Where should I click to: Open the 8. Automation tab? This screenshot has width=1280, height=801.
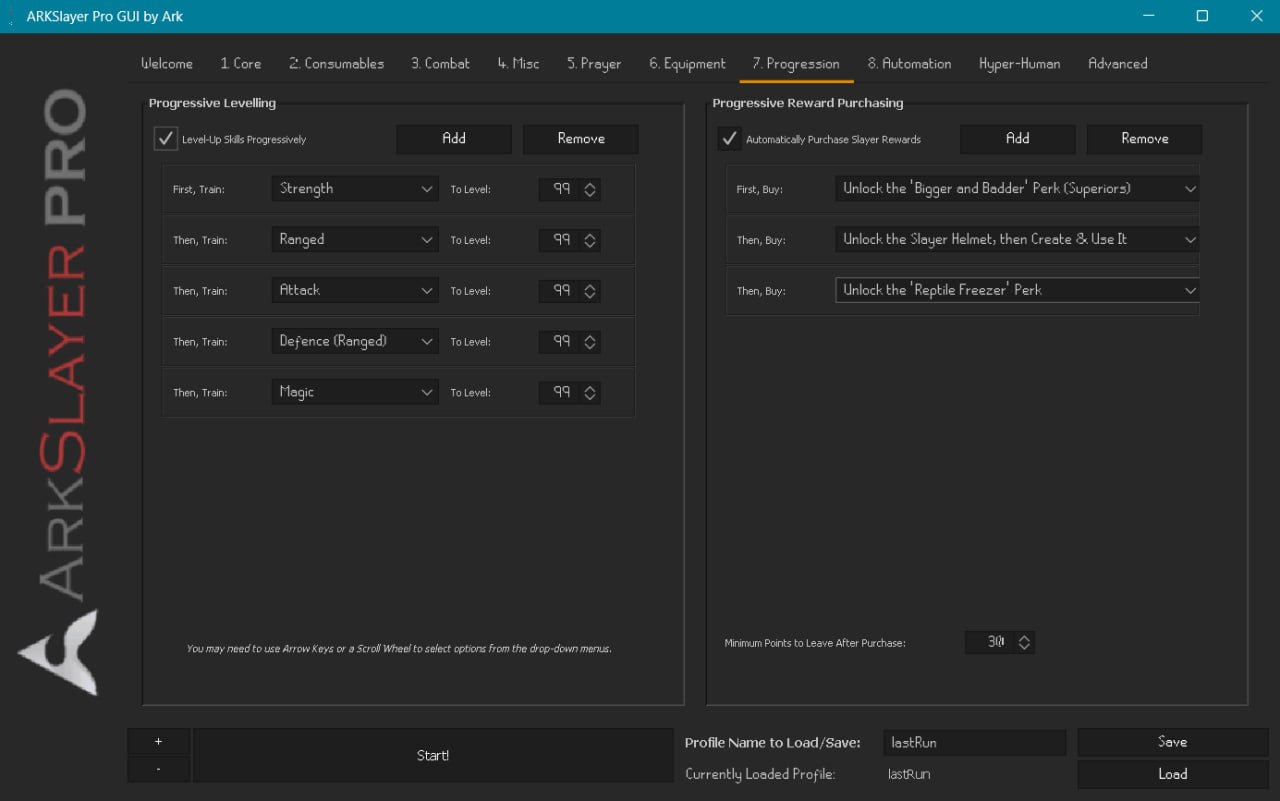pos(909,63)
